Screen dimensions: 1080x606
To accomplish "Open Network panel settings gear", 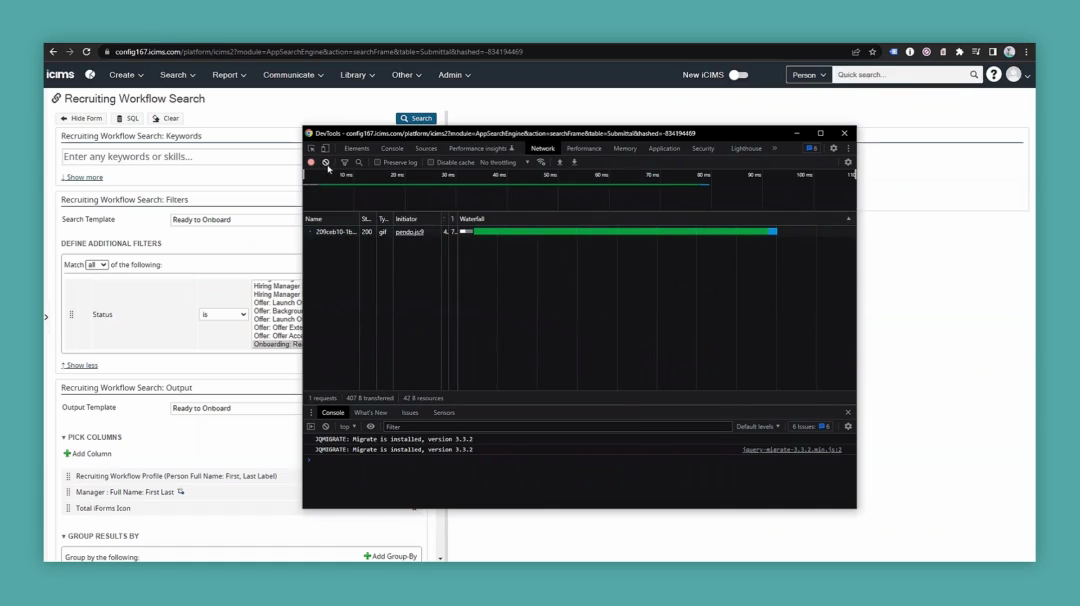I will [848, 163].
